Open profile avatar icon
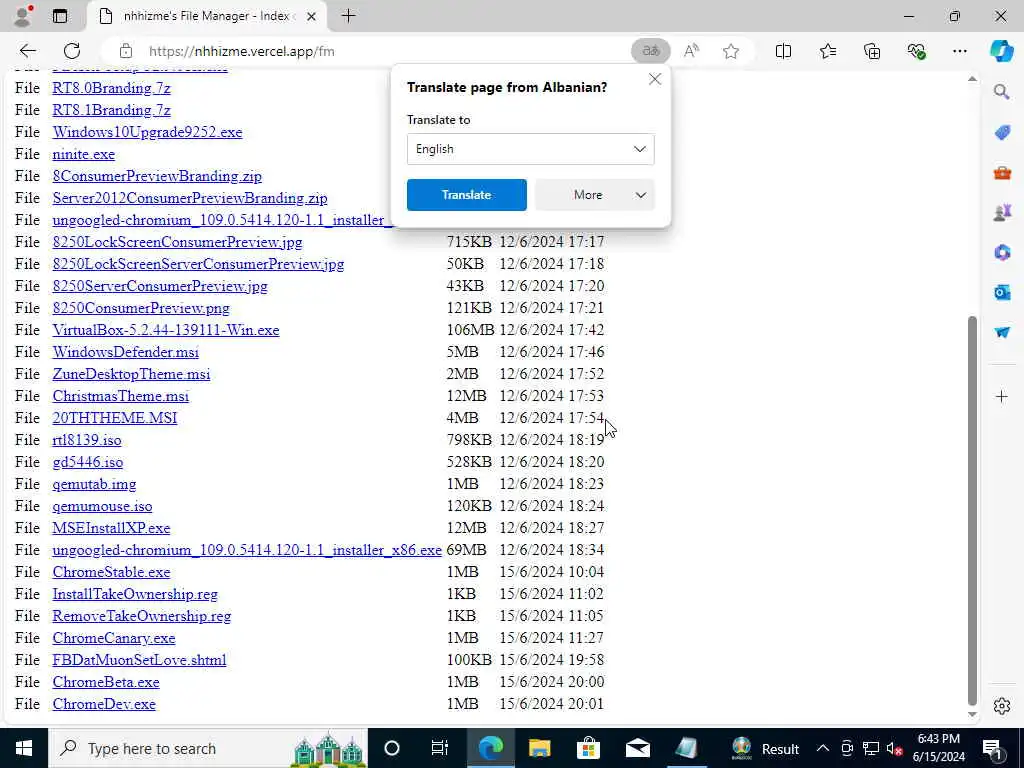This screenshot has width=1024, height=768. [23, 16]
